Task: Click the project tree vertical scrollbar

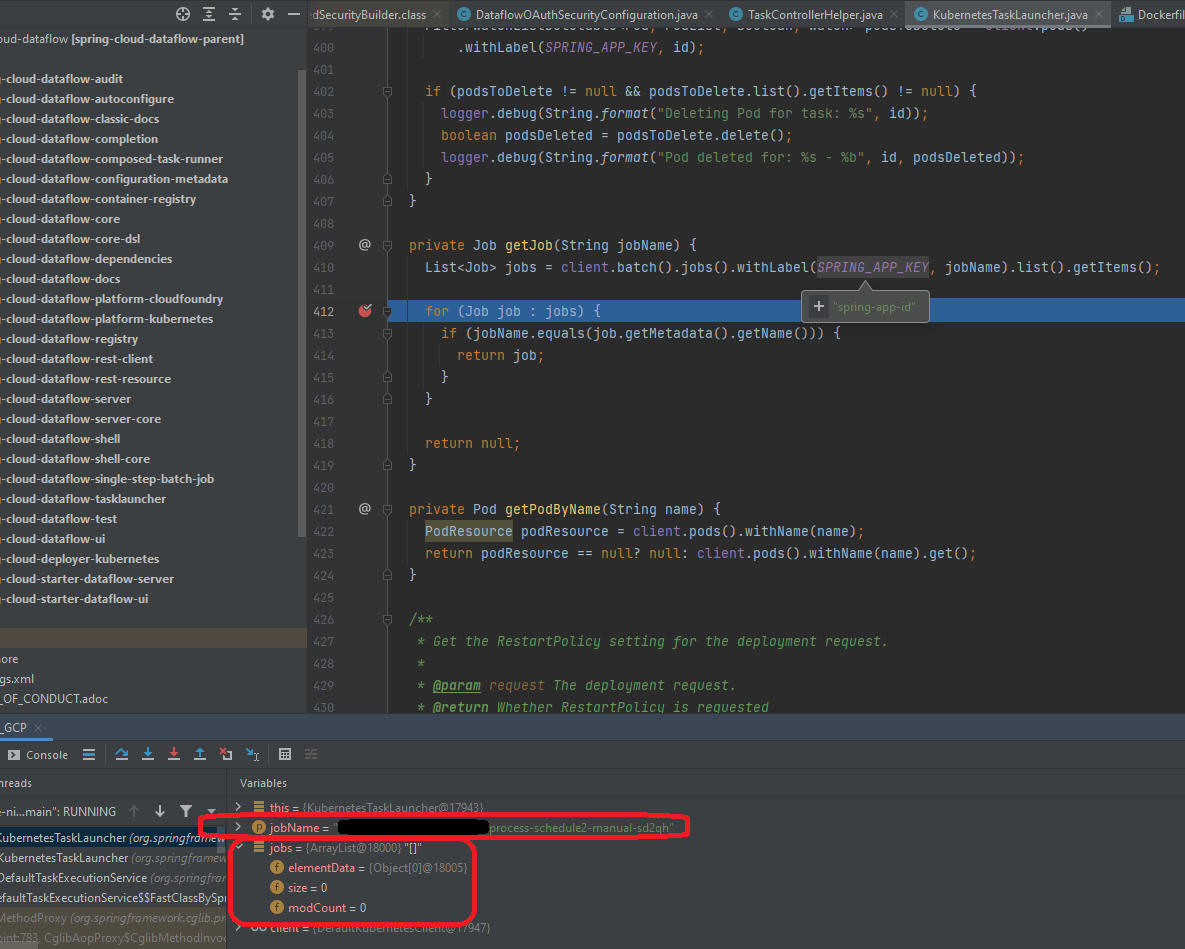Action: click(302, 302)
